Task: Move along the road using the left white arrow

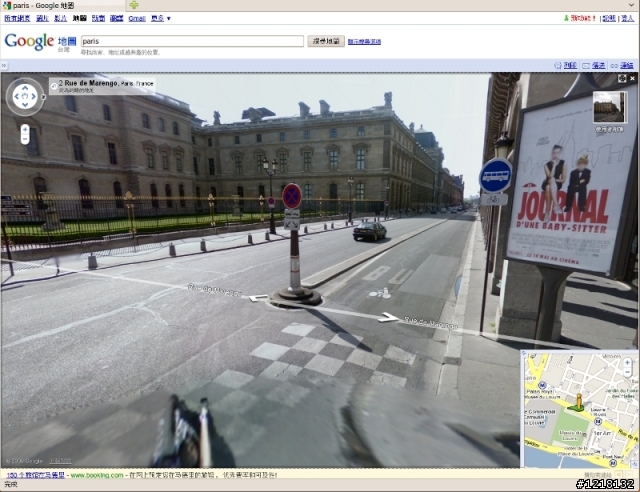Action: pos(258,298)
